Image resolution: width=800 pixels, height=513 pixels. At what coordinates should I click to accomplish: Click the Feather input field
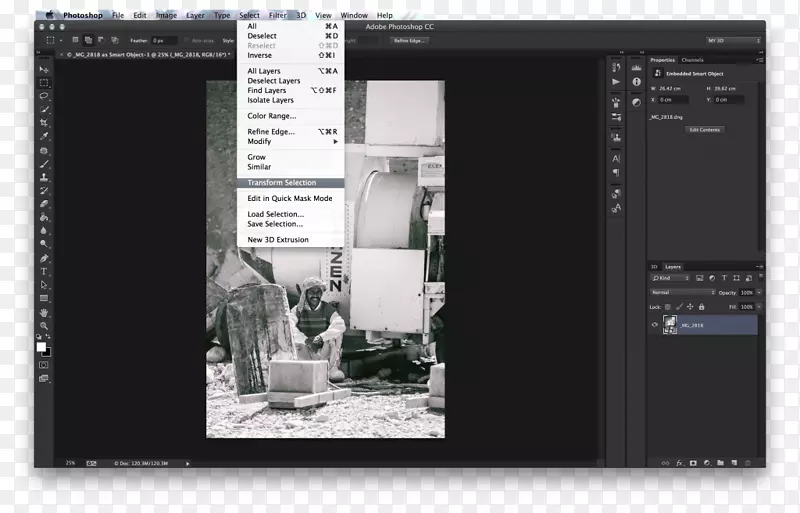164,40
